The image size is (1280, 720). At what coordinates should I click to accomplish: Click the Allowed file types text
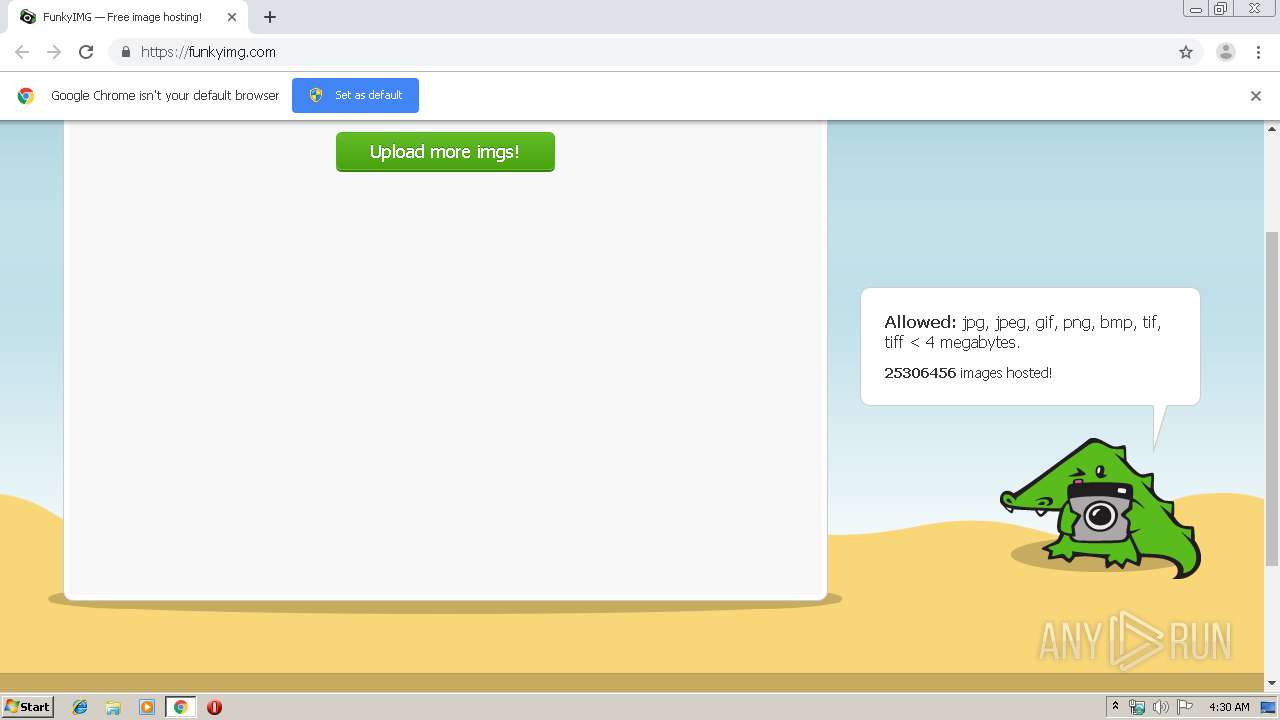[x=1022, y=332]
